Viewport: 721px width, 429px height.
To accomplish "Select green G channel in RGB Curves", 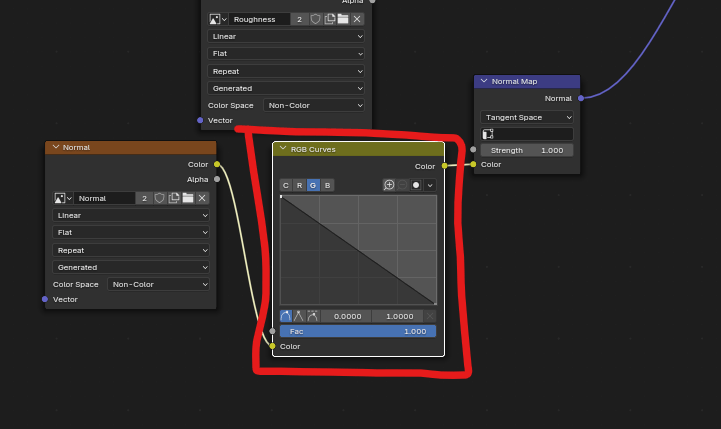I will (x=313, y=185).
